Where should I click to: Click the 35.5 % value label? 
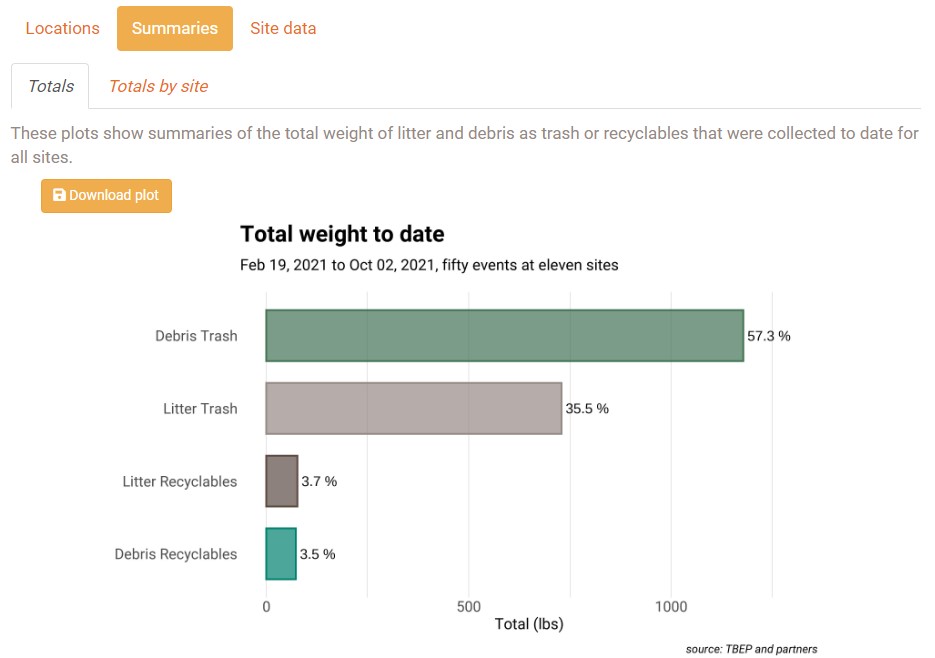587,408
